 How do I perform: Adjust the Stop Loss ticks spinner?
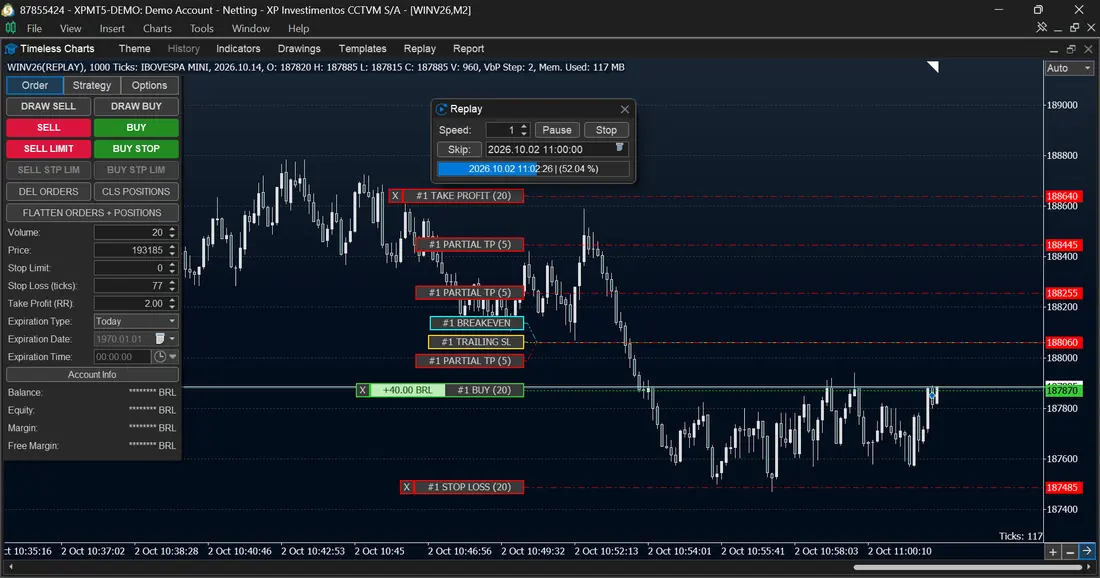coord(173,285)
